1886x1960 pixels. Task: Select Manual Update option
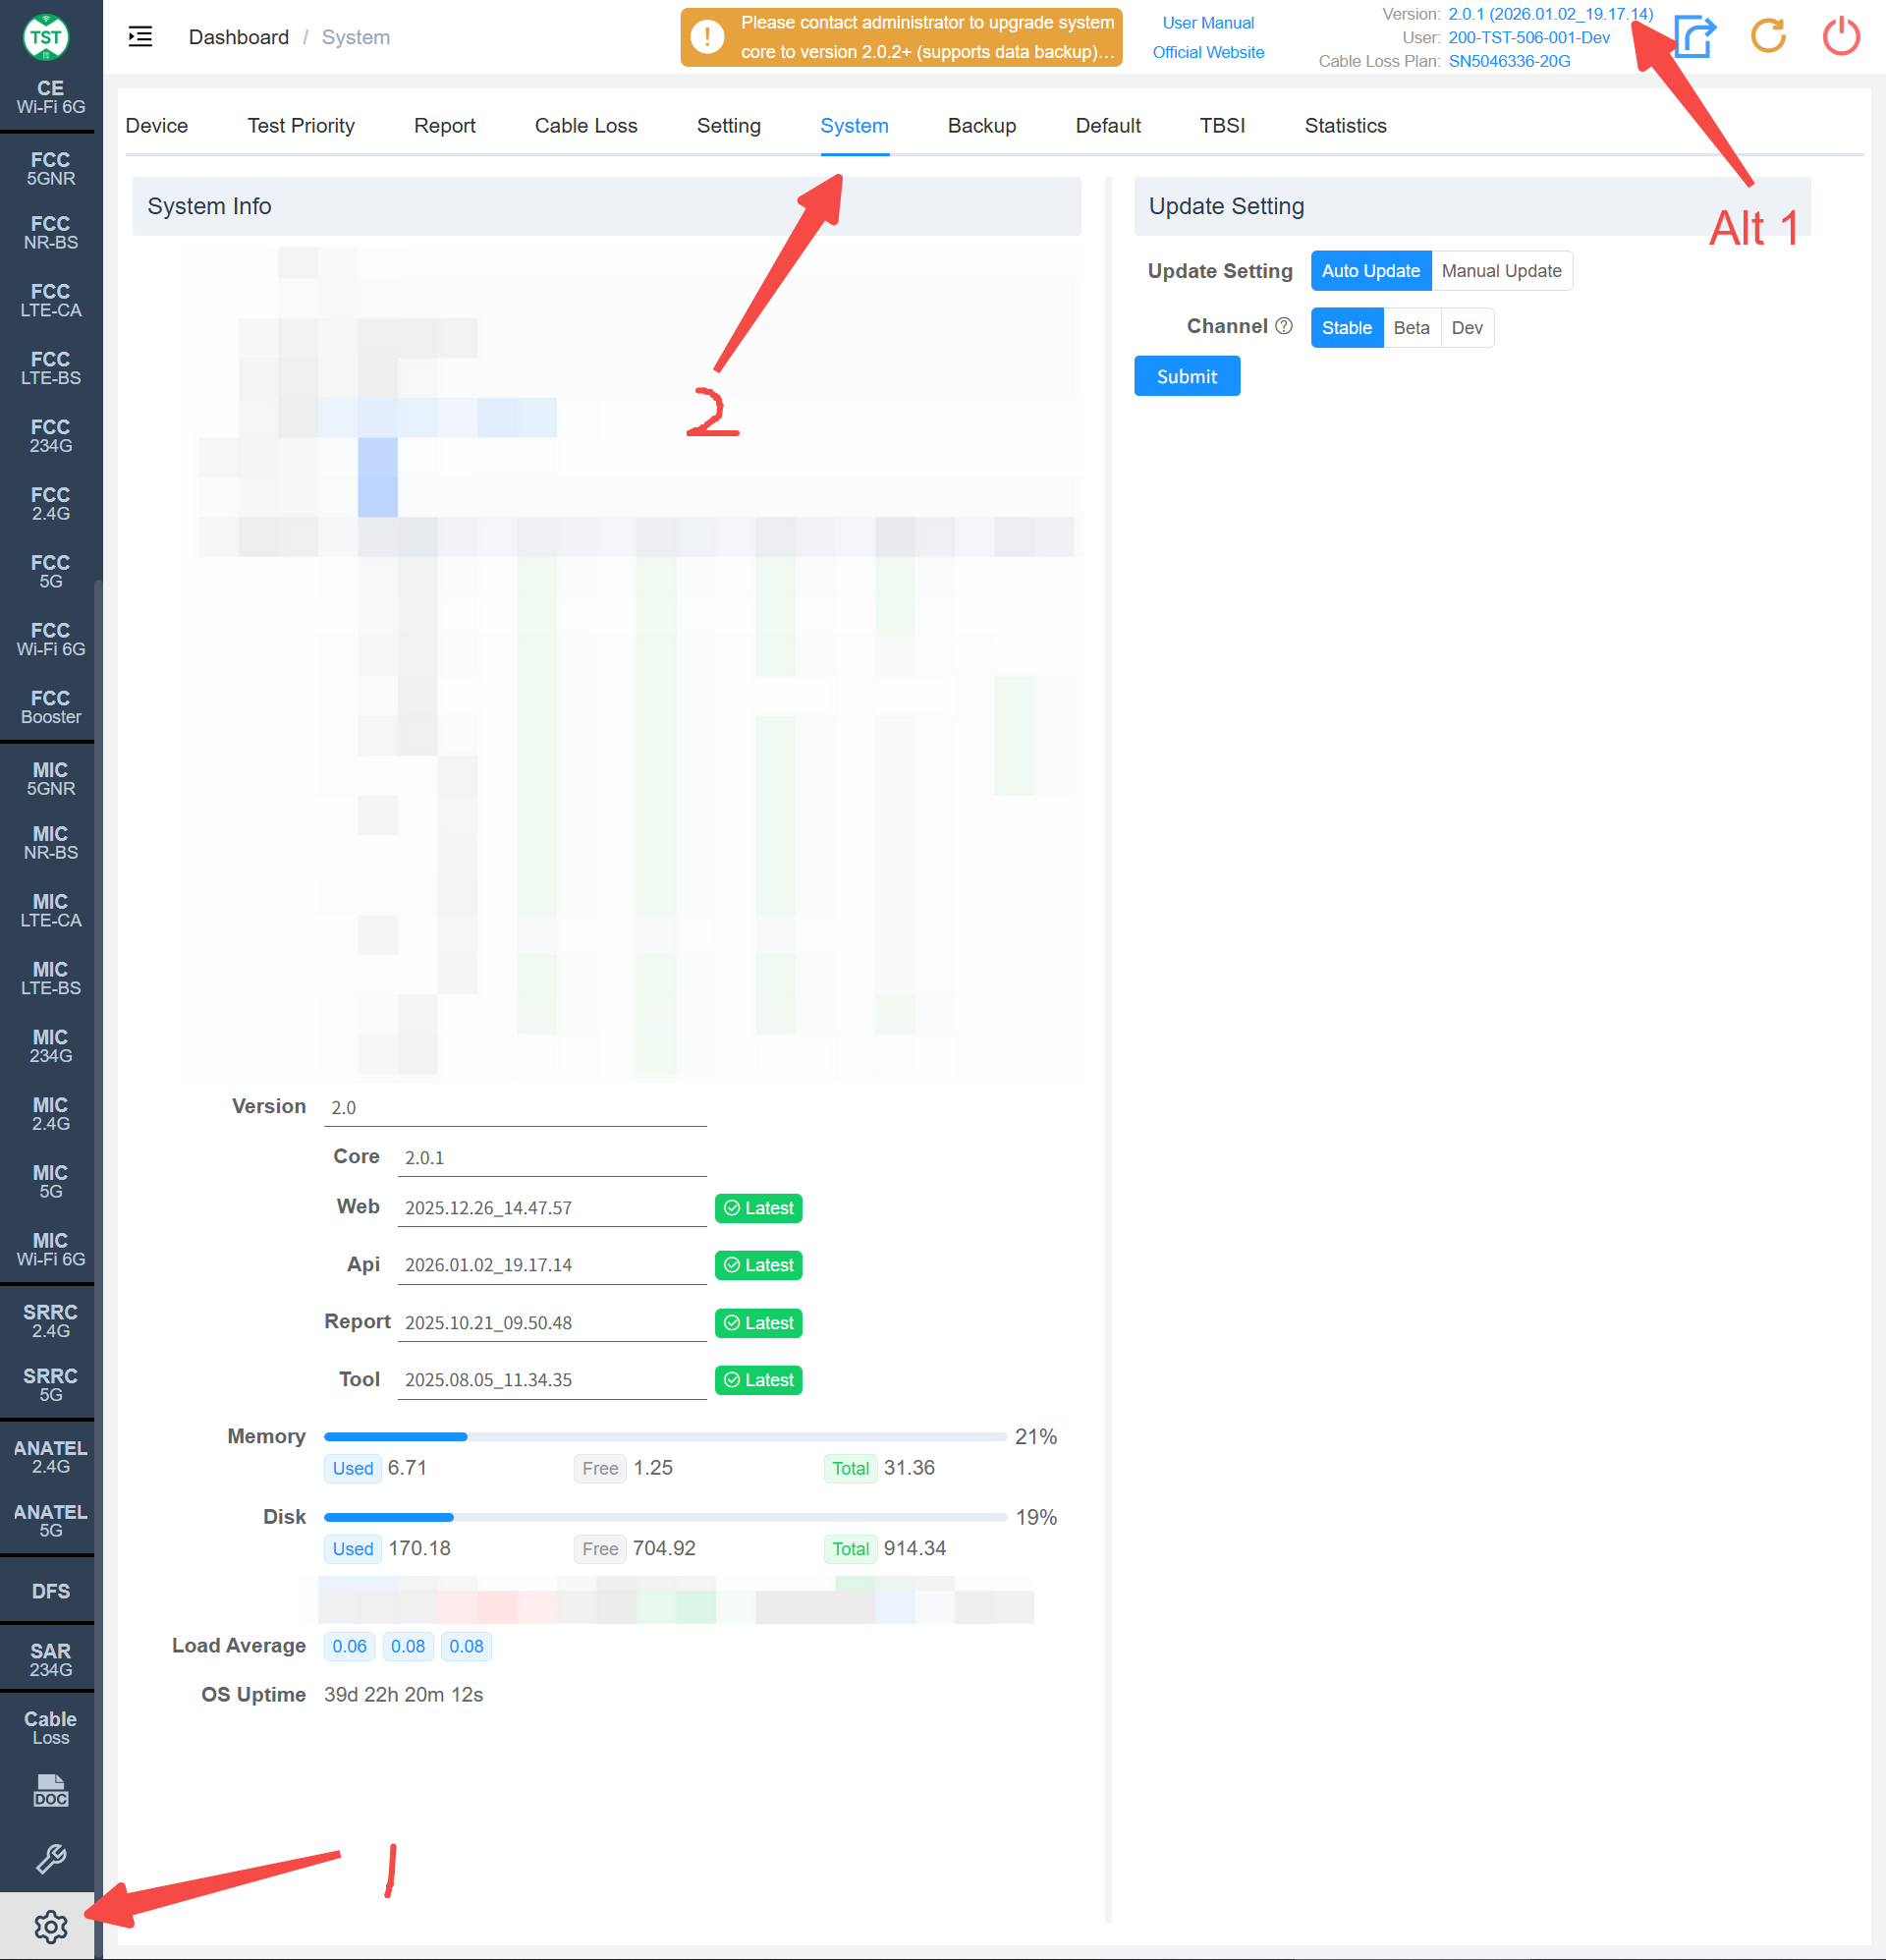pyautogui.click(x=1501, y=271)
